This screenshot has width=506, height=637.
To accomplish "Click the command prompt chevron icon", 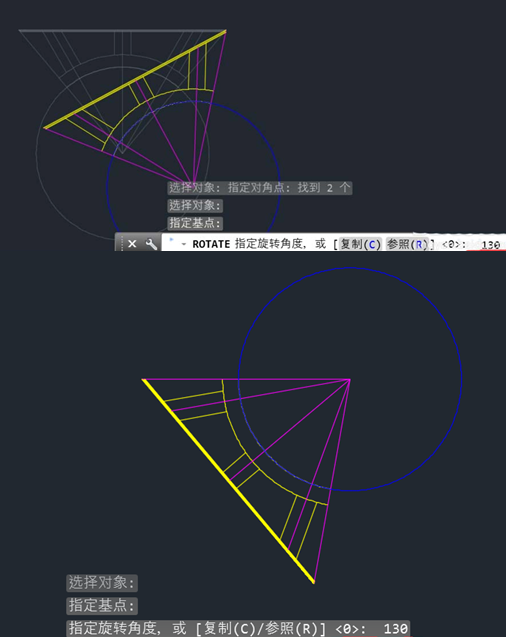I will click(171, 240).
